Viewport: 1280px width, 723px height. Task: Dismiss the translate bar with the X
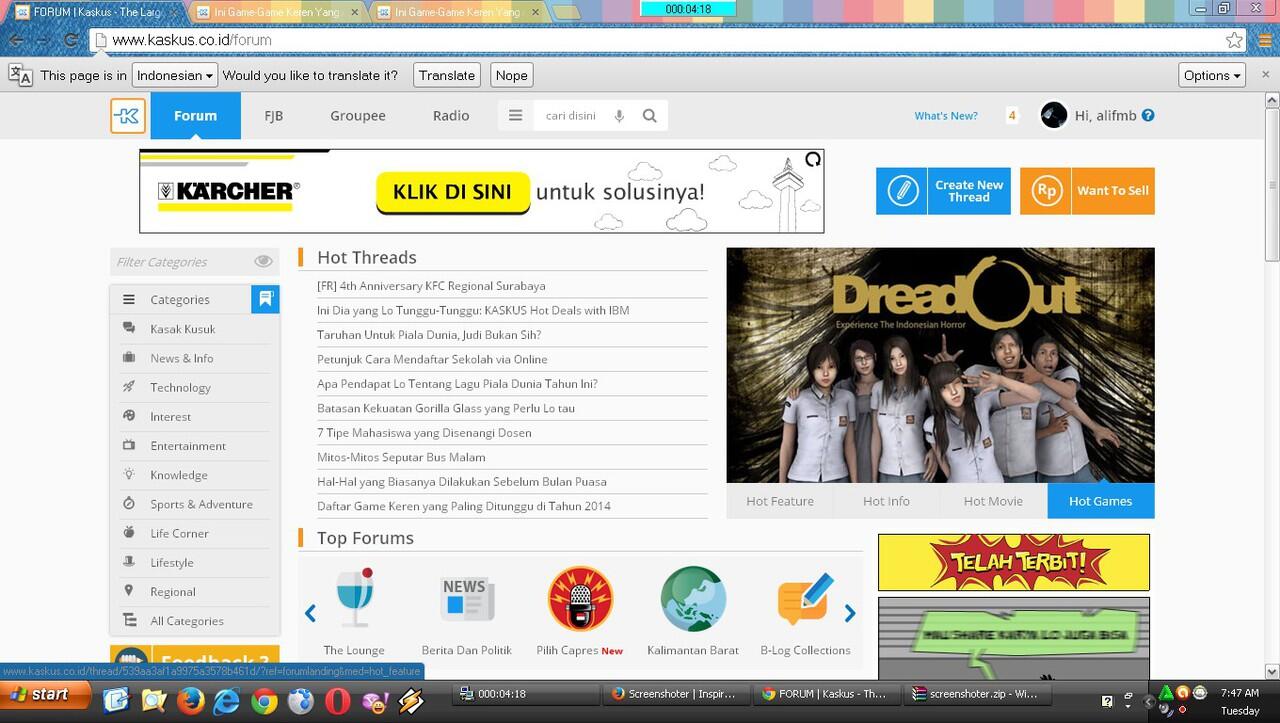click(1263, 75)
